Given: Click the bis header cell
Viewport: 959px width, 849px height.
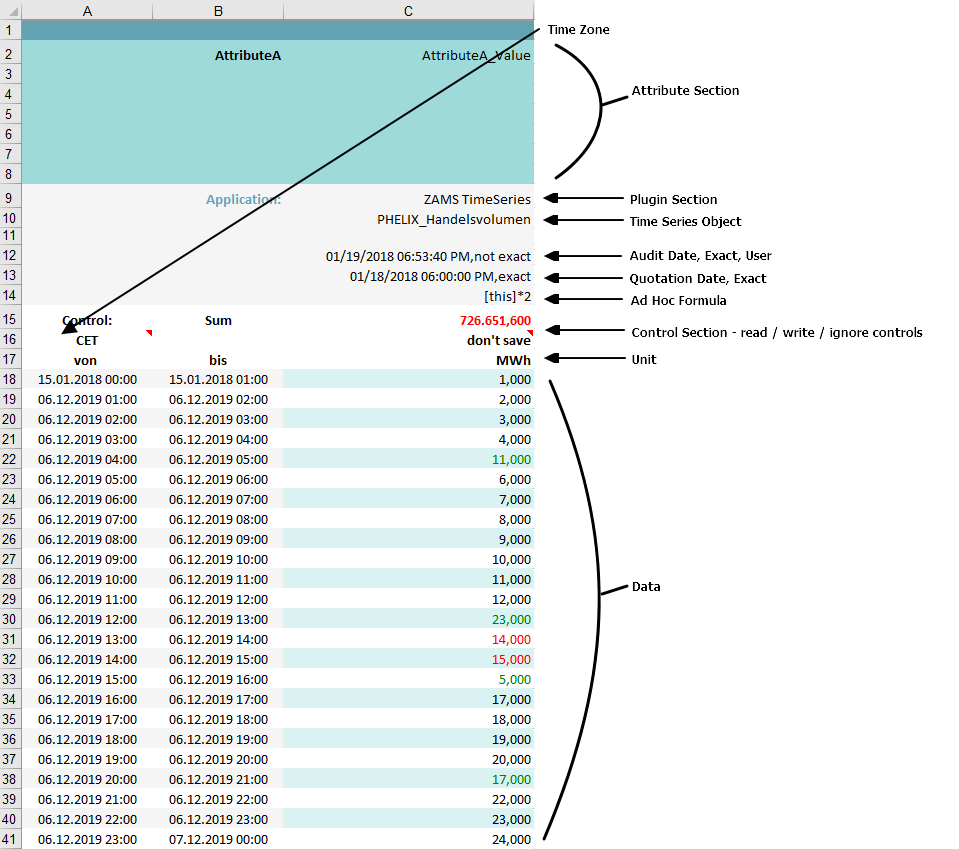Looking at the screenshot, I should tap(218, 361).
